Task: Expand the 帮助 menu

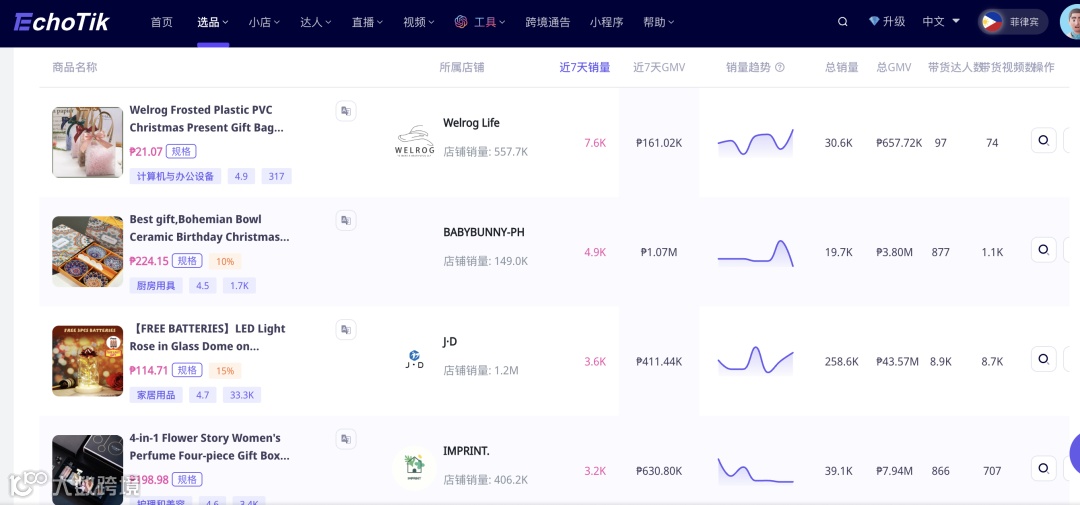Action: click(x=658, y=22)
